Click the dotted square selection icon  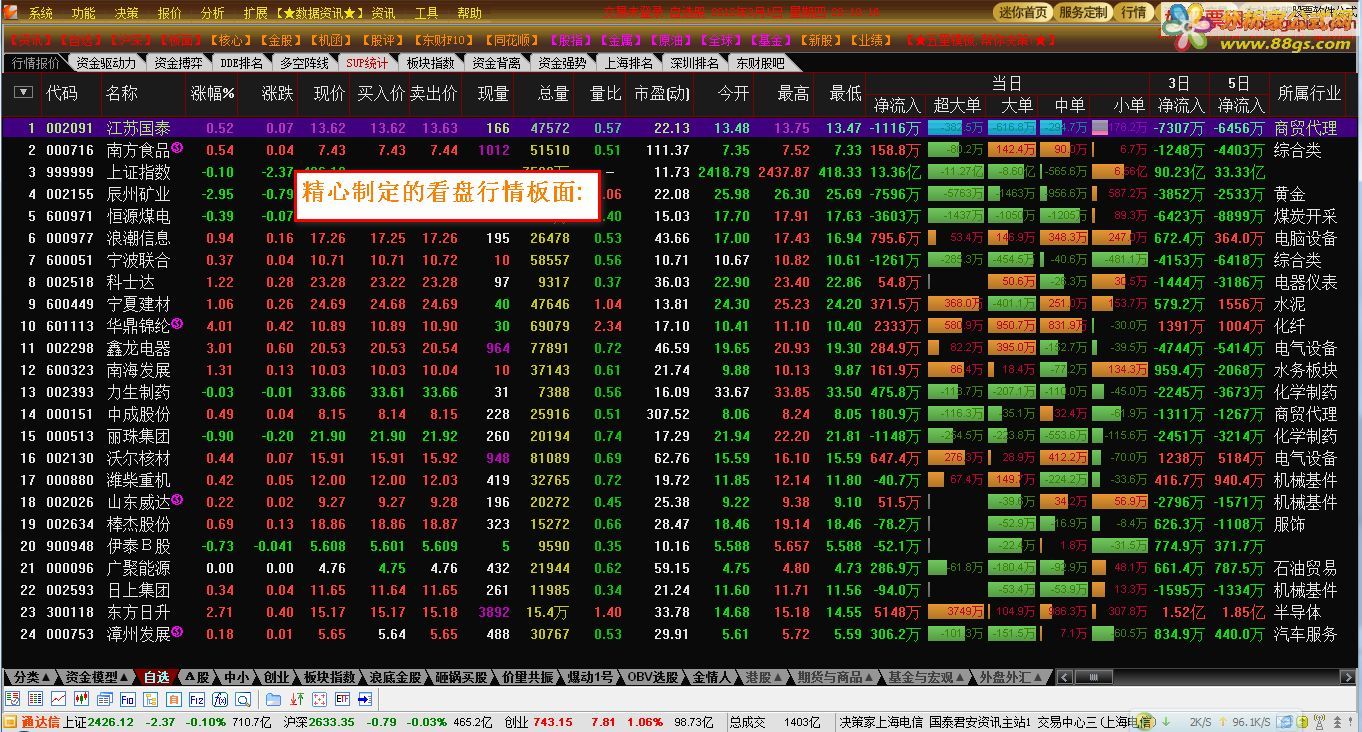pos(319,699)
